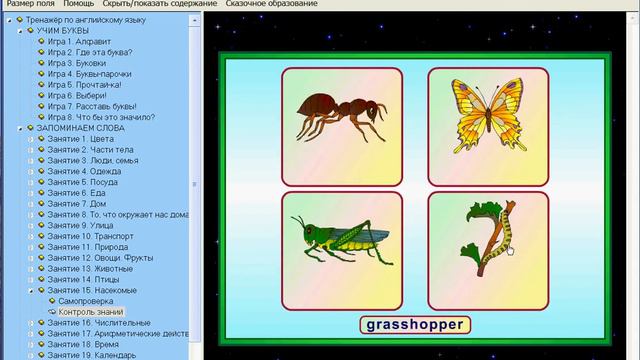Select the butterfly picture card
Viewport: 640px width, 360px height.
point(488,127)
